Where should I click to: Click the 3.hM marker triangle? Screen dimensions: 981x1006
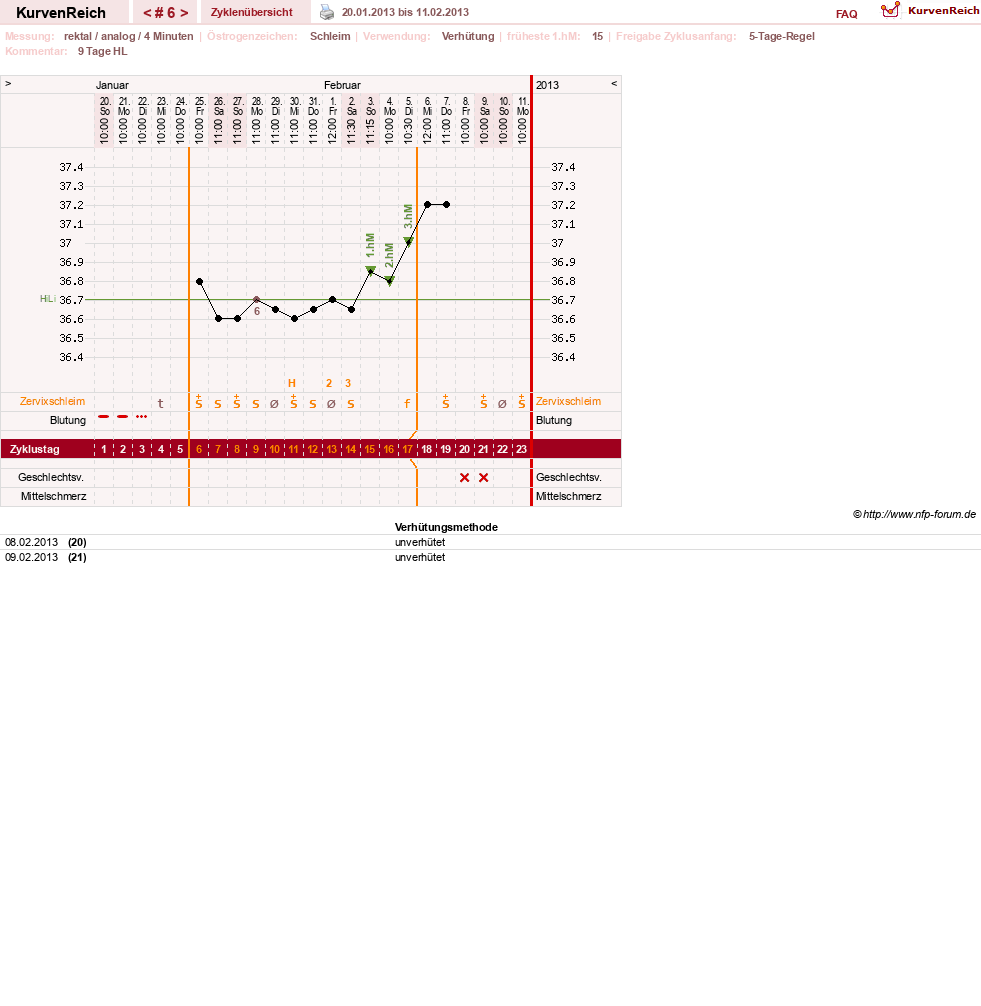point(408,241)
